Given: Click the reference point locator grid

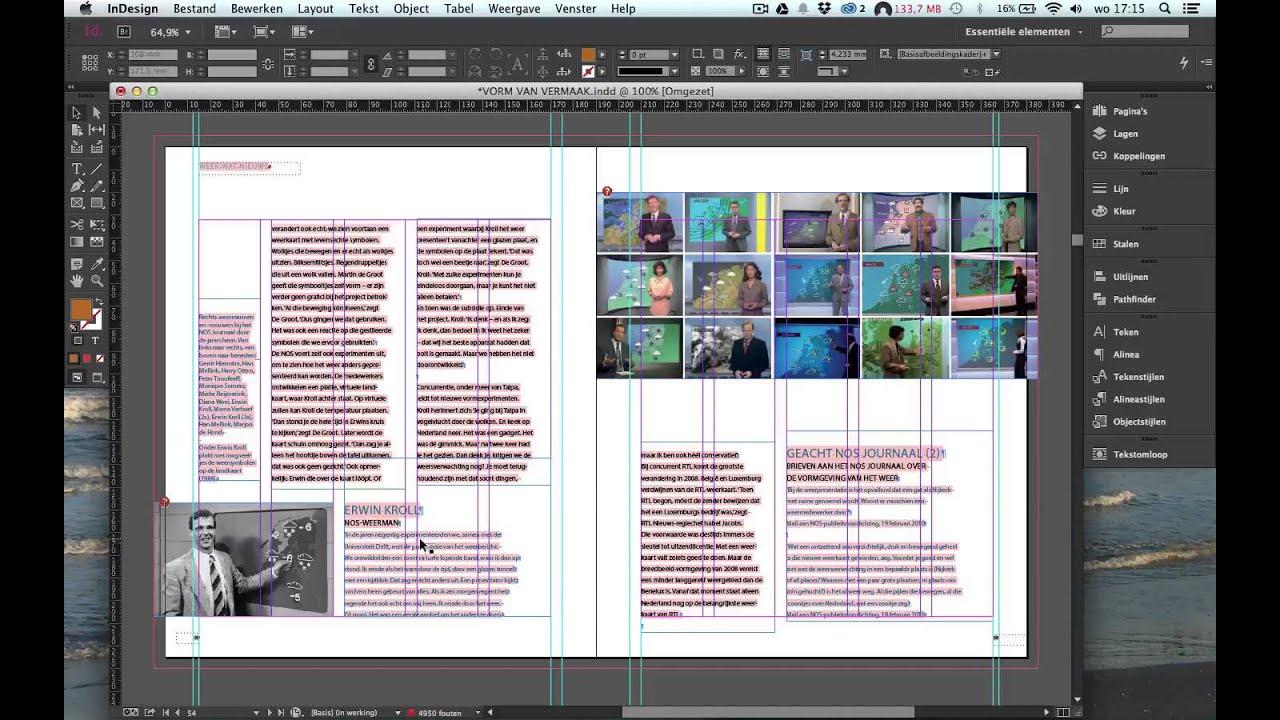Looking at the screenshot, I should 89,63.
